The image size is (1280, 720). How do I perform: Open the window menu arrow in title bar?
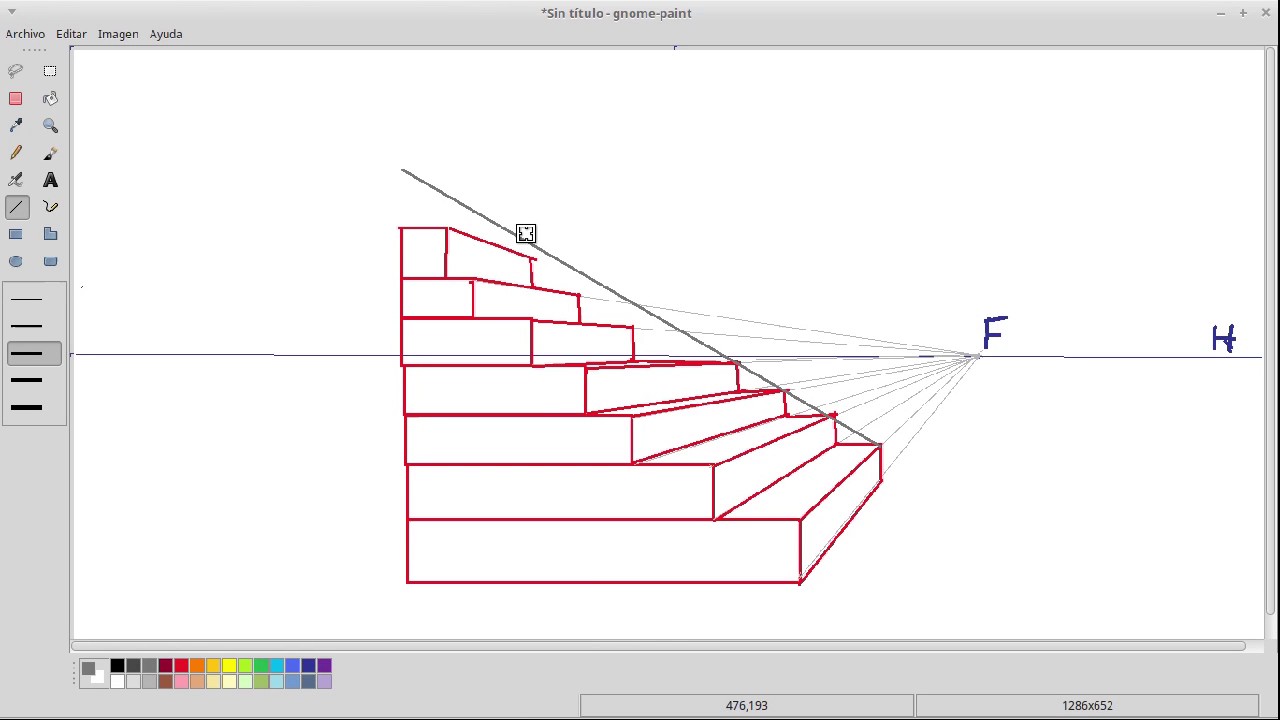(x=12, y=12)
